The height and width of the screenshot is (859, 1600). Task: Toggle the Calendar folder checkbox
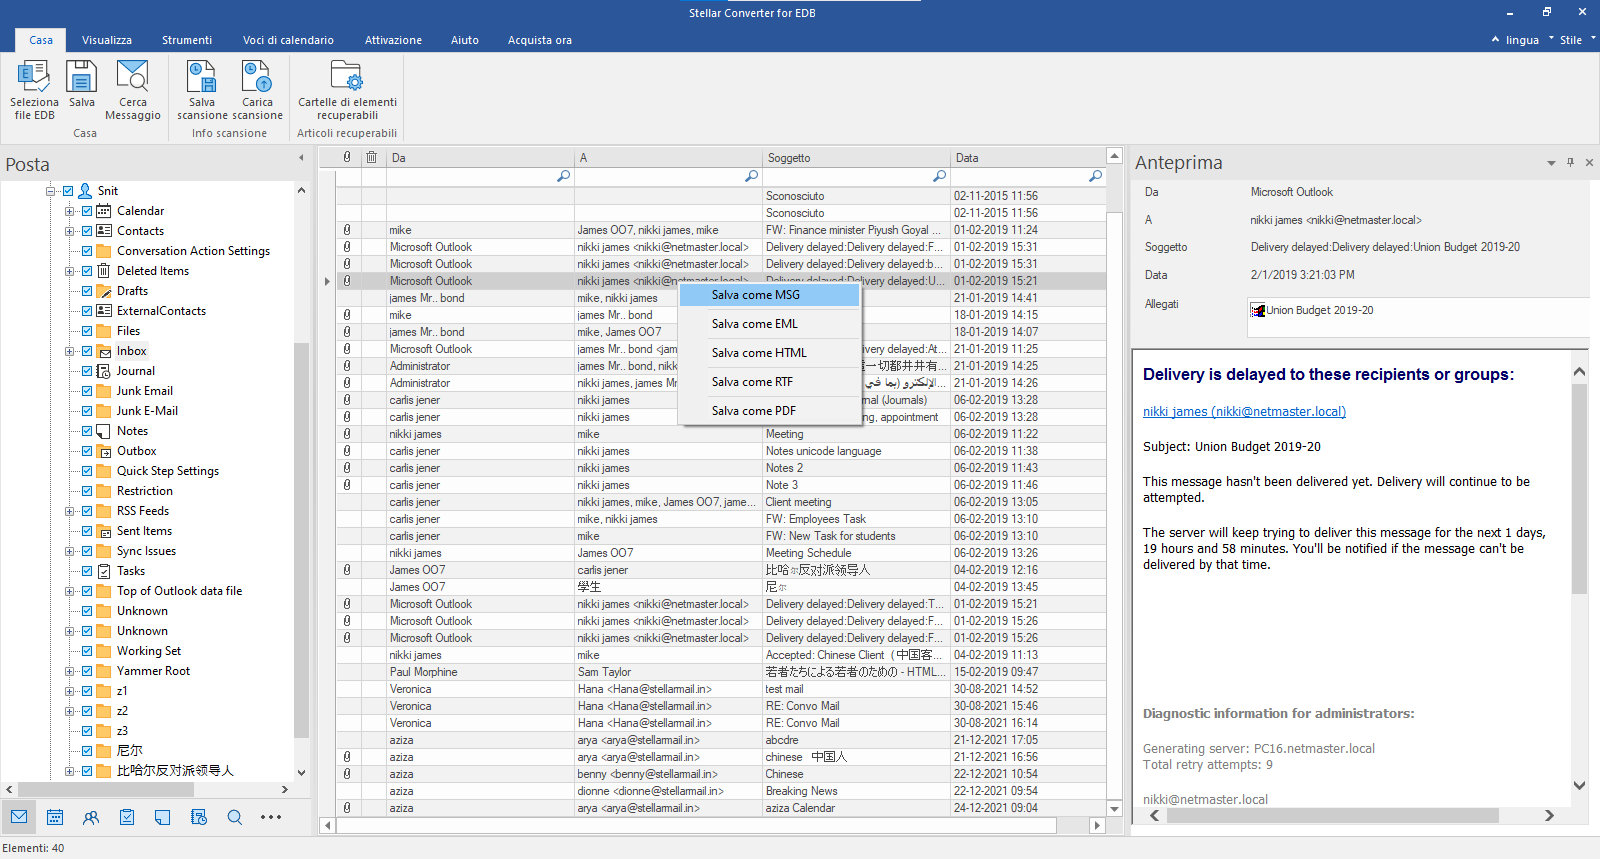pos(87,211)
